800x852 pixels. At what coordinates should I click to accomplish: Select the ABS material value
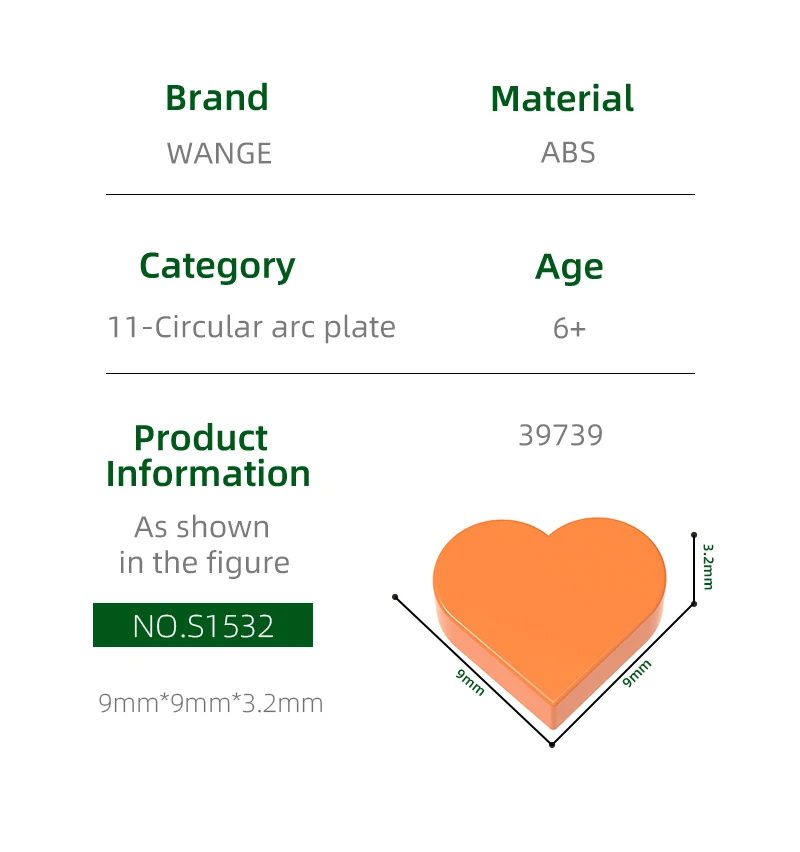point(568,152)
